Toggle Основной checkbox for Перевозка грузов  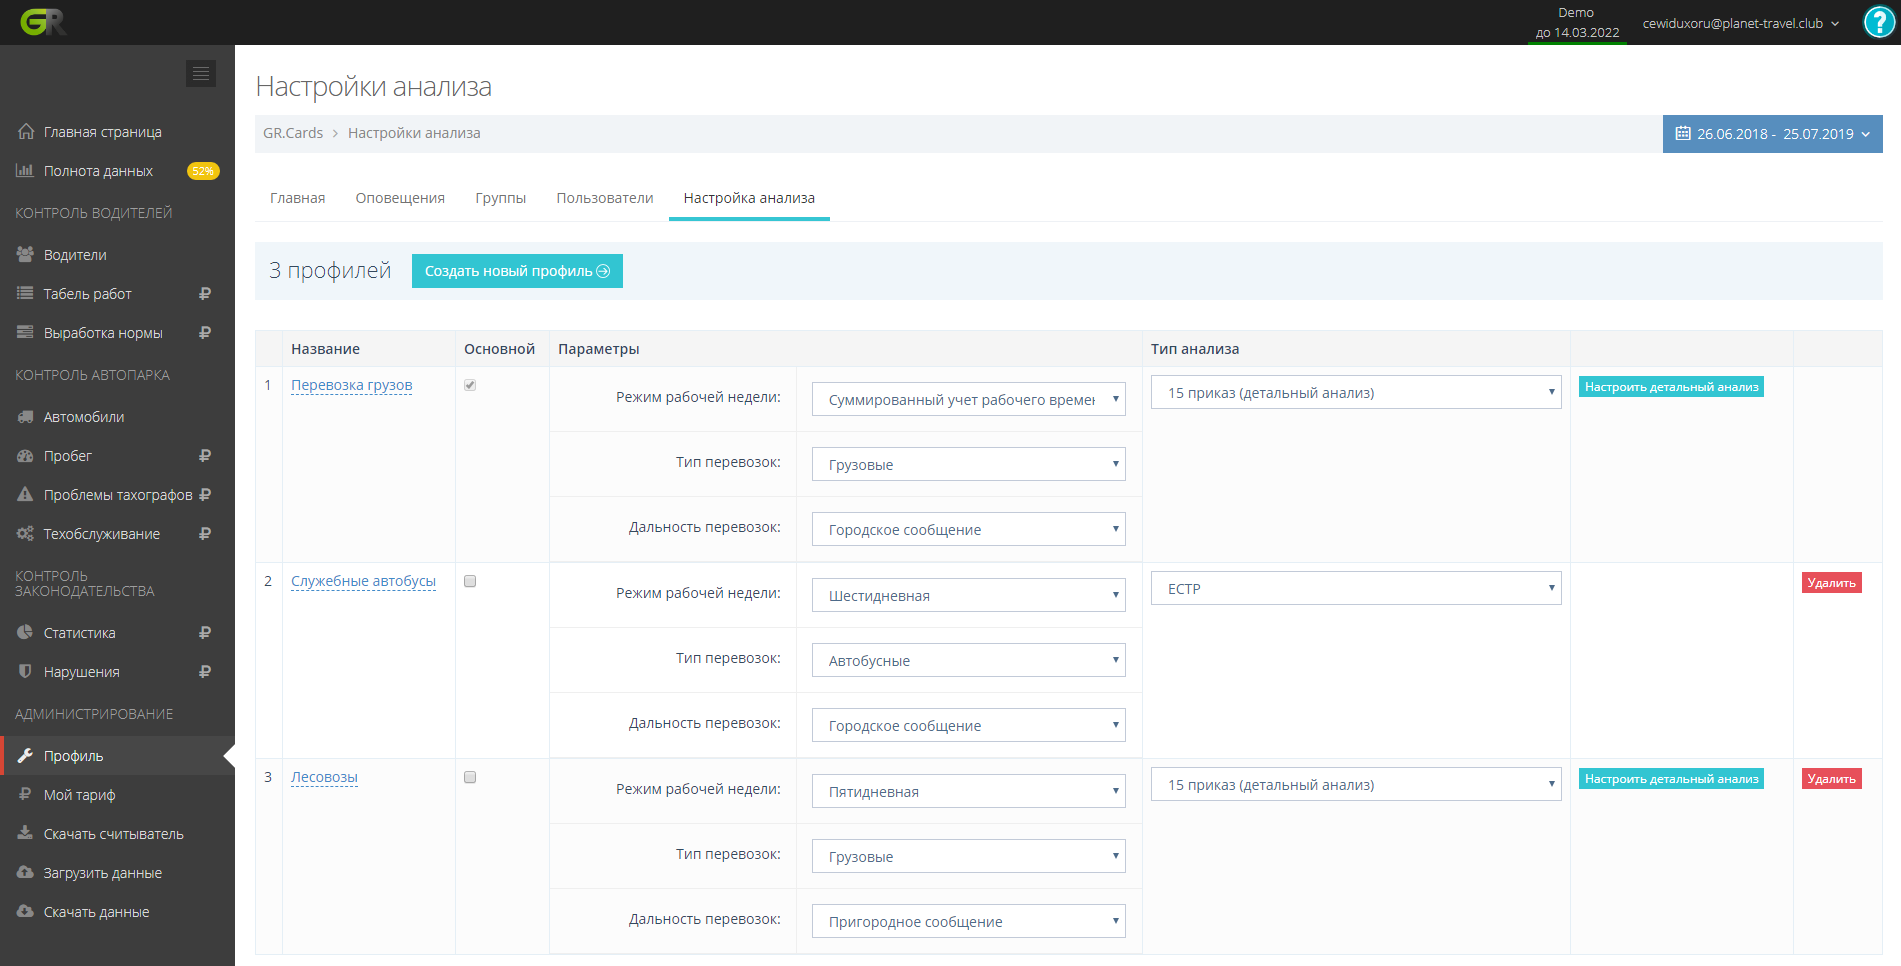point(470,385)
